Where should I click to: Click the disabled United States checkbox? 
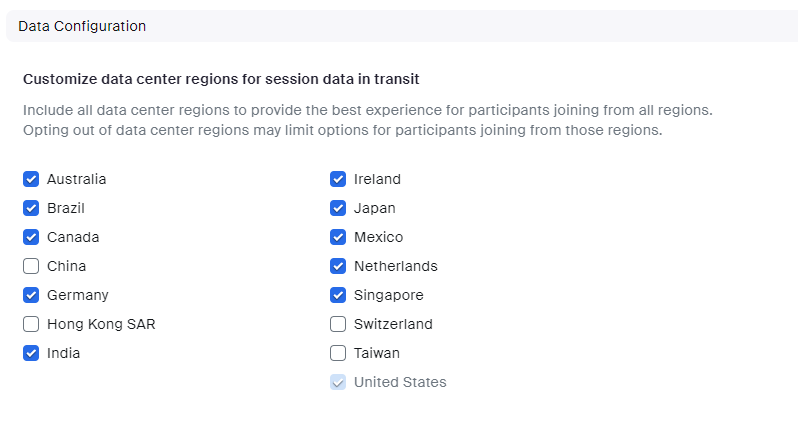click(338, 382)
